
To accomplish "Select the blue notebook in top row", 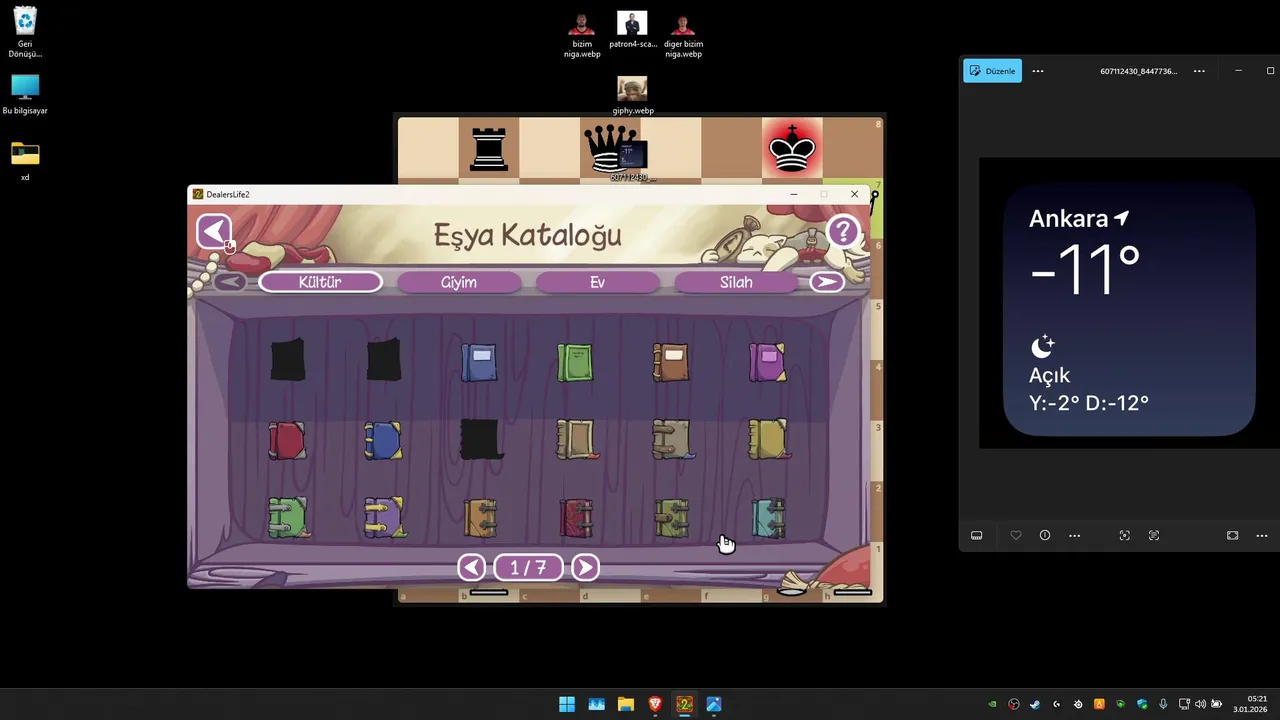I will tap(479, 362).
